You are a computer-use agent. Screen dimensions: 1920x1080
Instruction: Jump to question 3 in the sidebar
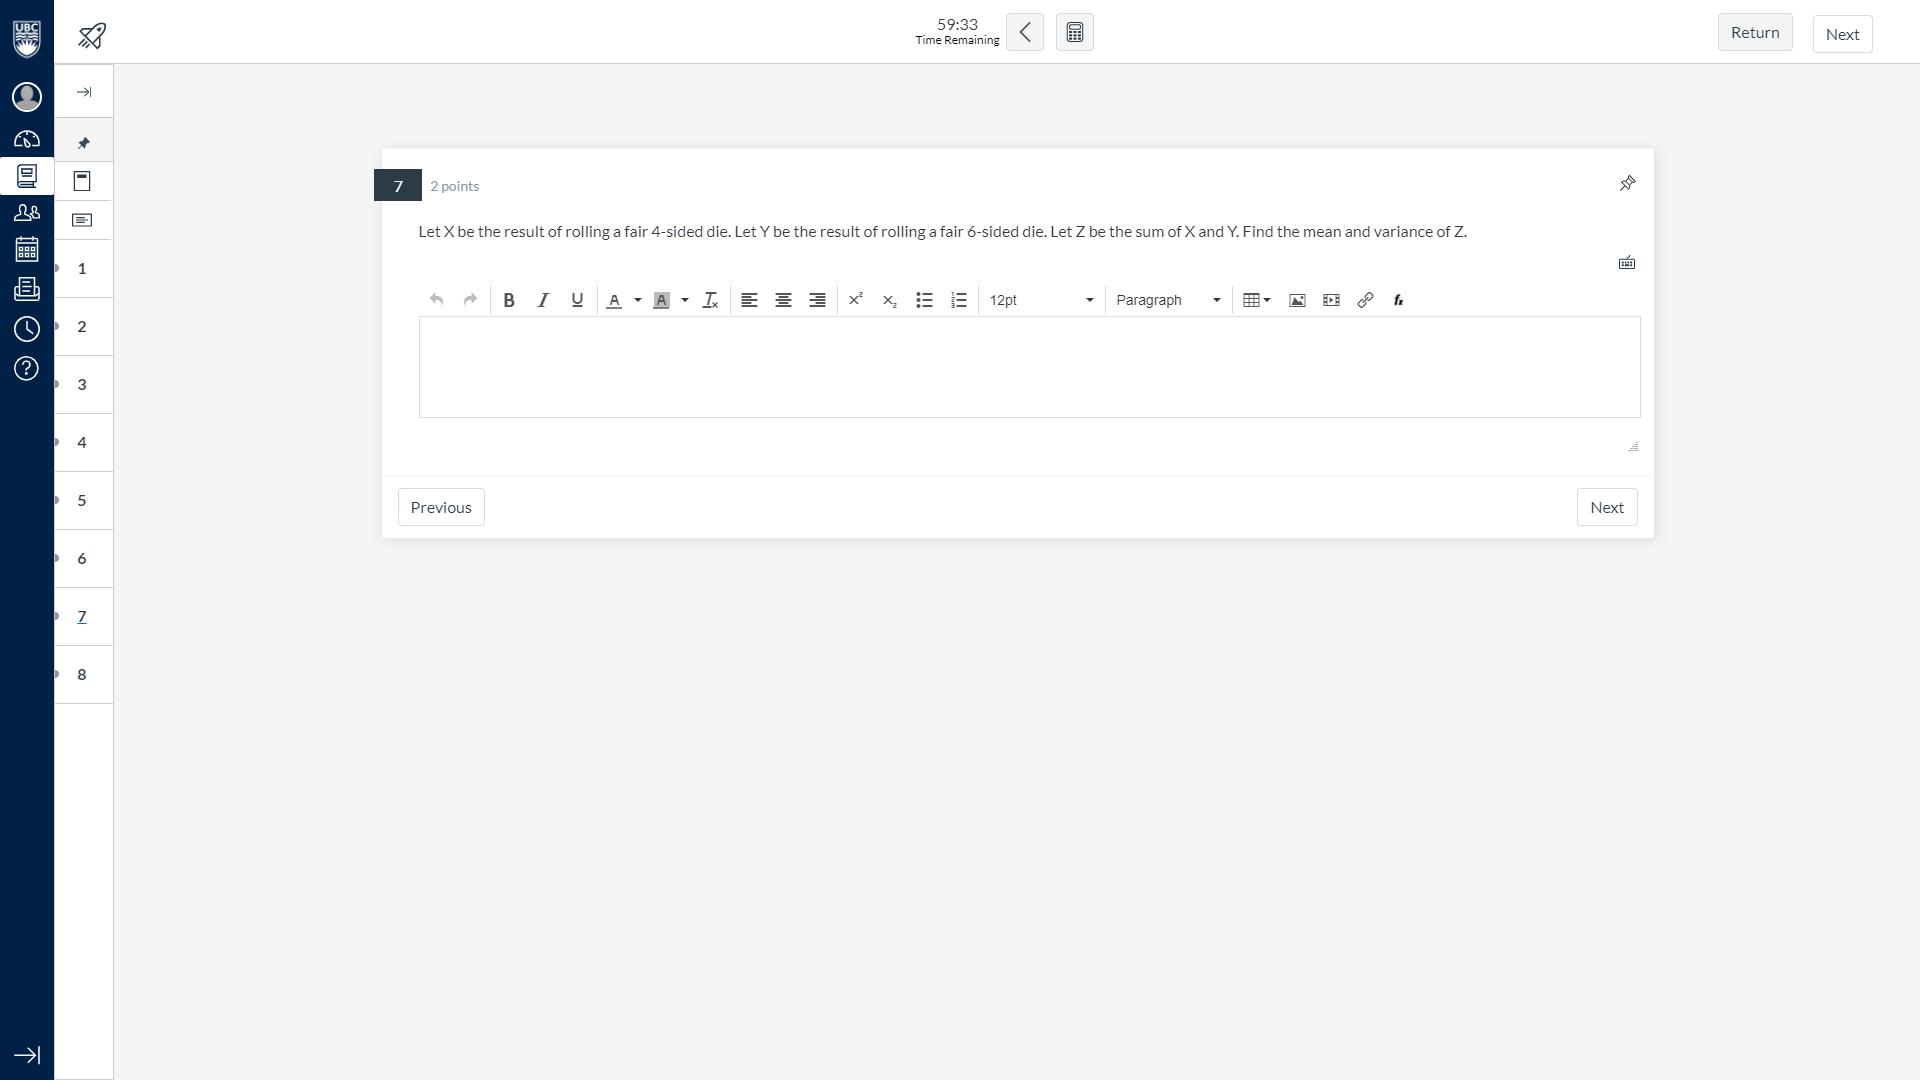[82, 385]
